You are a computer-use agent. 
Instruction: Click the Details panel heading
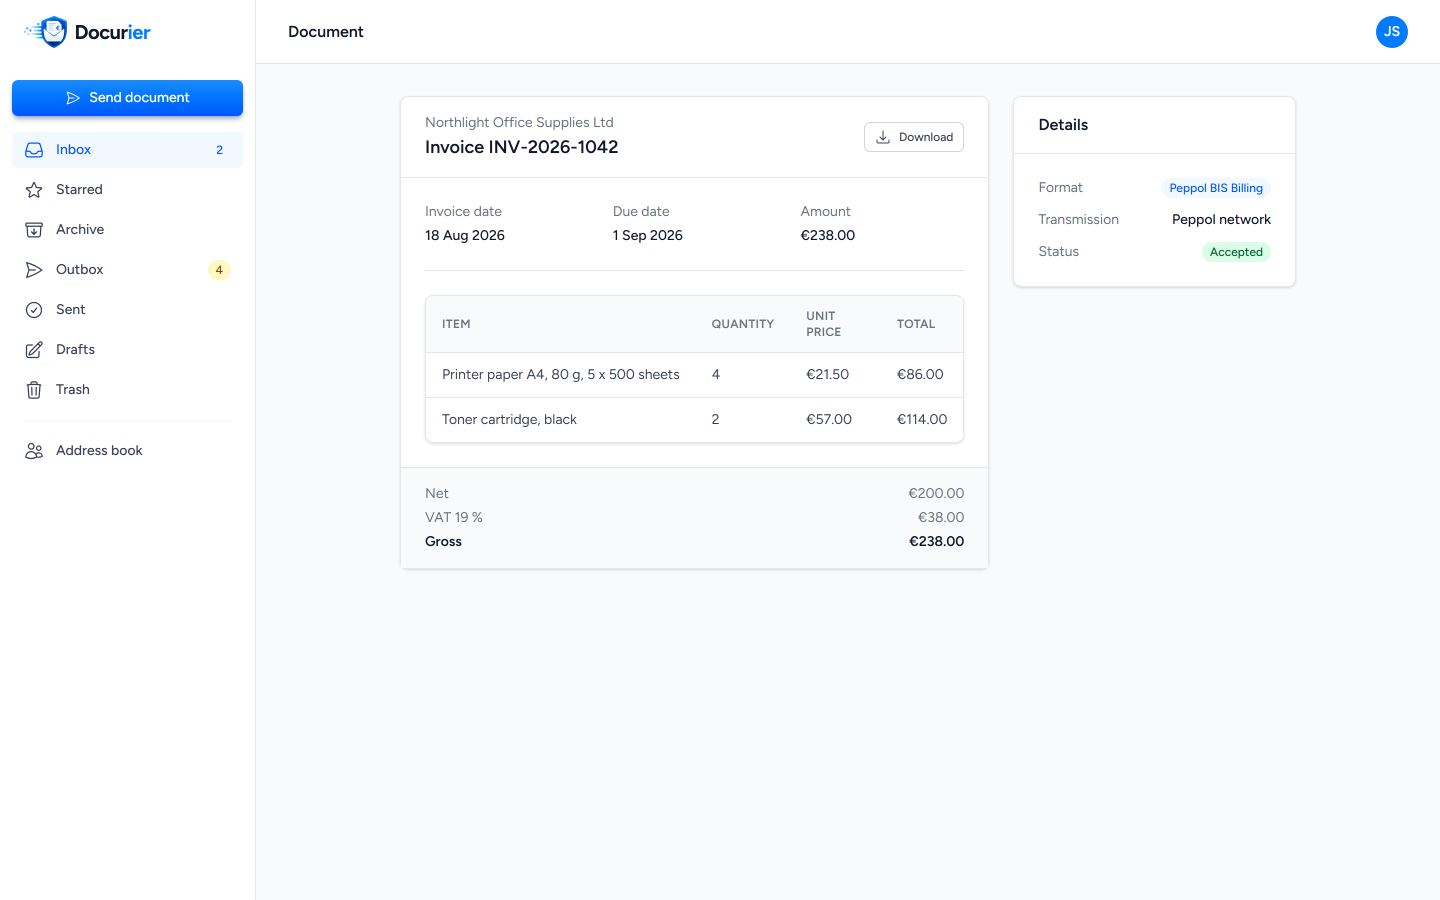pos(1063,125)
